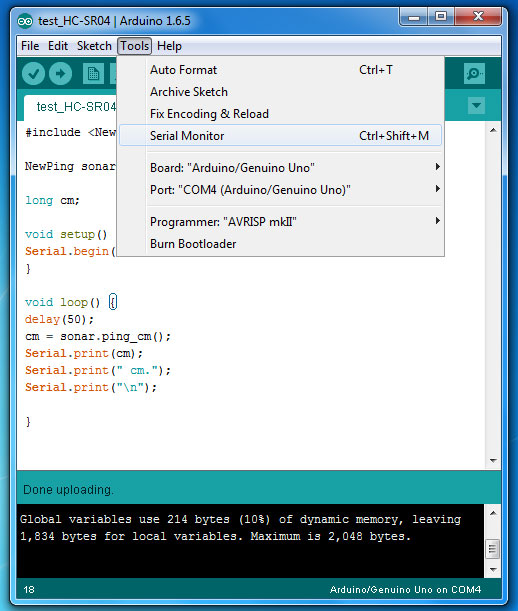Select Port: COM4 menu entry
Image resolution: width=518 pixels, height=611 pixels.
(280, 190)
